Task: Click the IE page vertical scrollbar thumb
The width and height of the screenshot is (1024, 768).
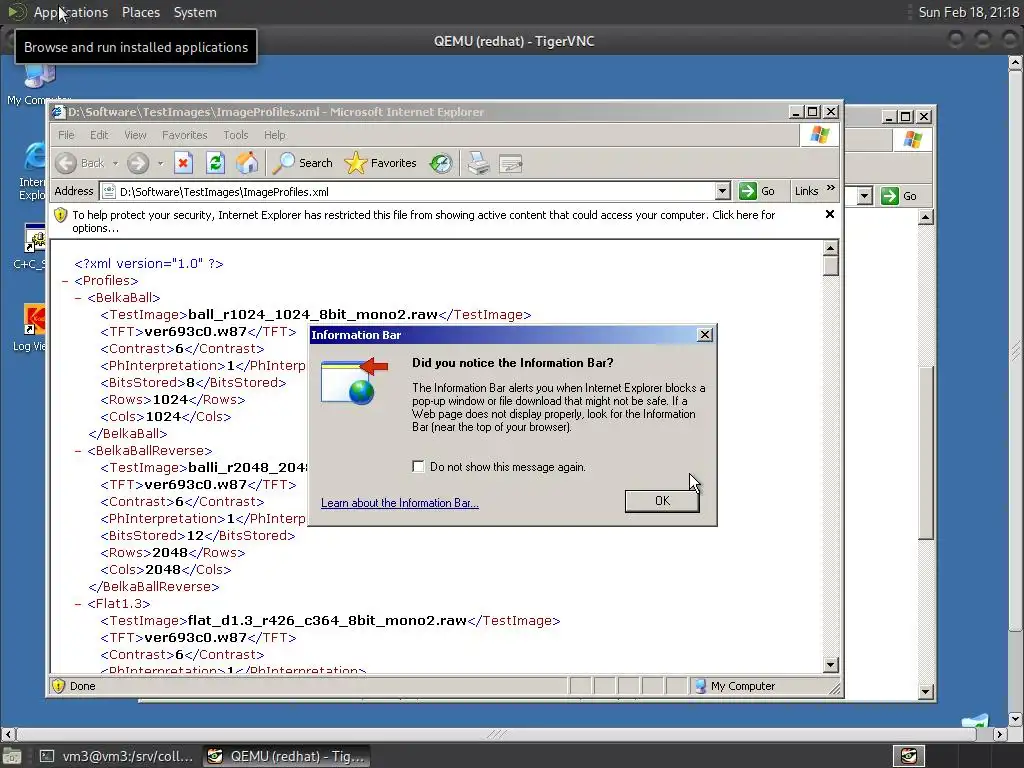Action: pyautogui.click(x=831, y=266)
